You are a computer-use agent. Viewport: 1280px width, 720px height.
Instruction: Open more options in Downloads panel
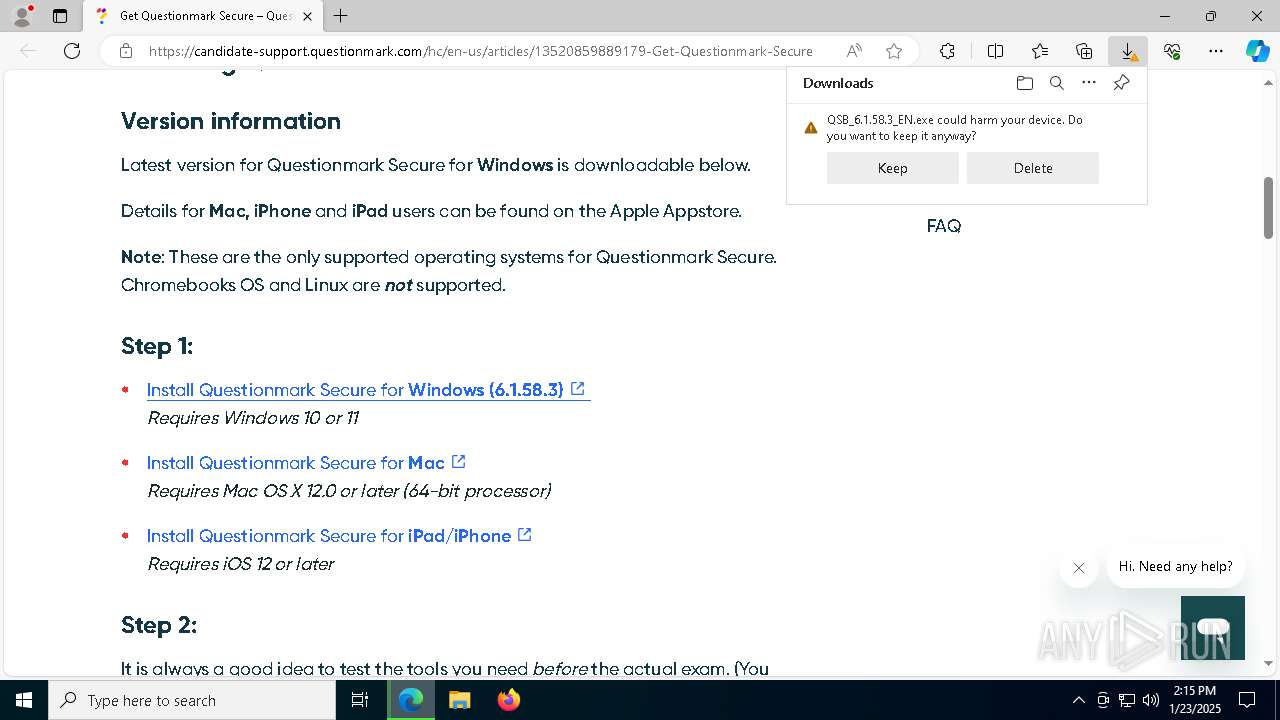(1089, 83)
